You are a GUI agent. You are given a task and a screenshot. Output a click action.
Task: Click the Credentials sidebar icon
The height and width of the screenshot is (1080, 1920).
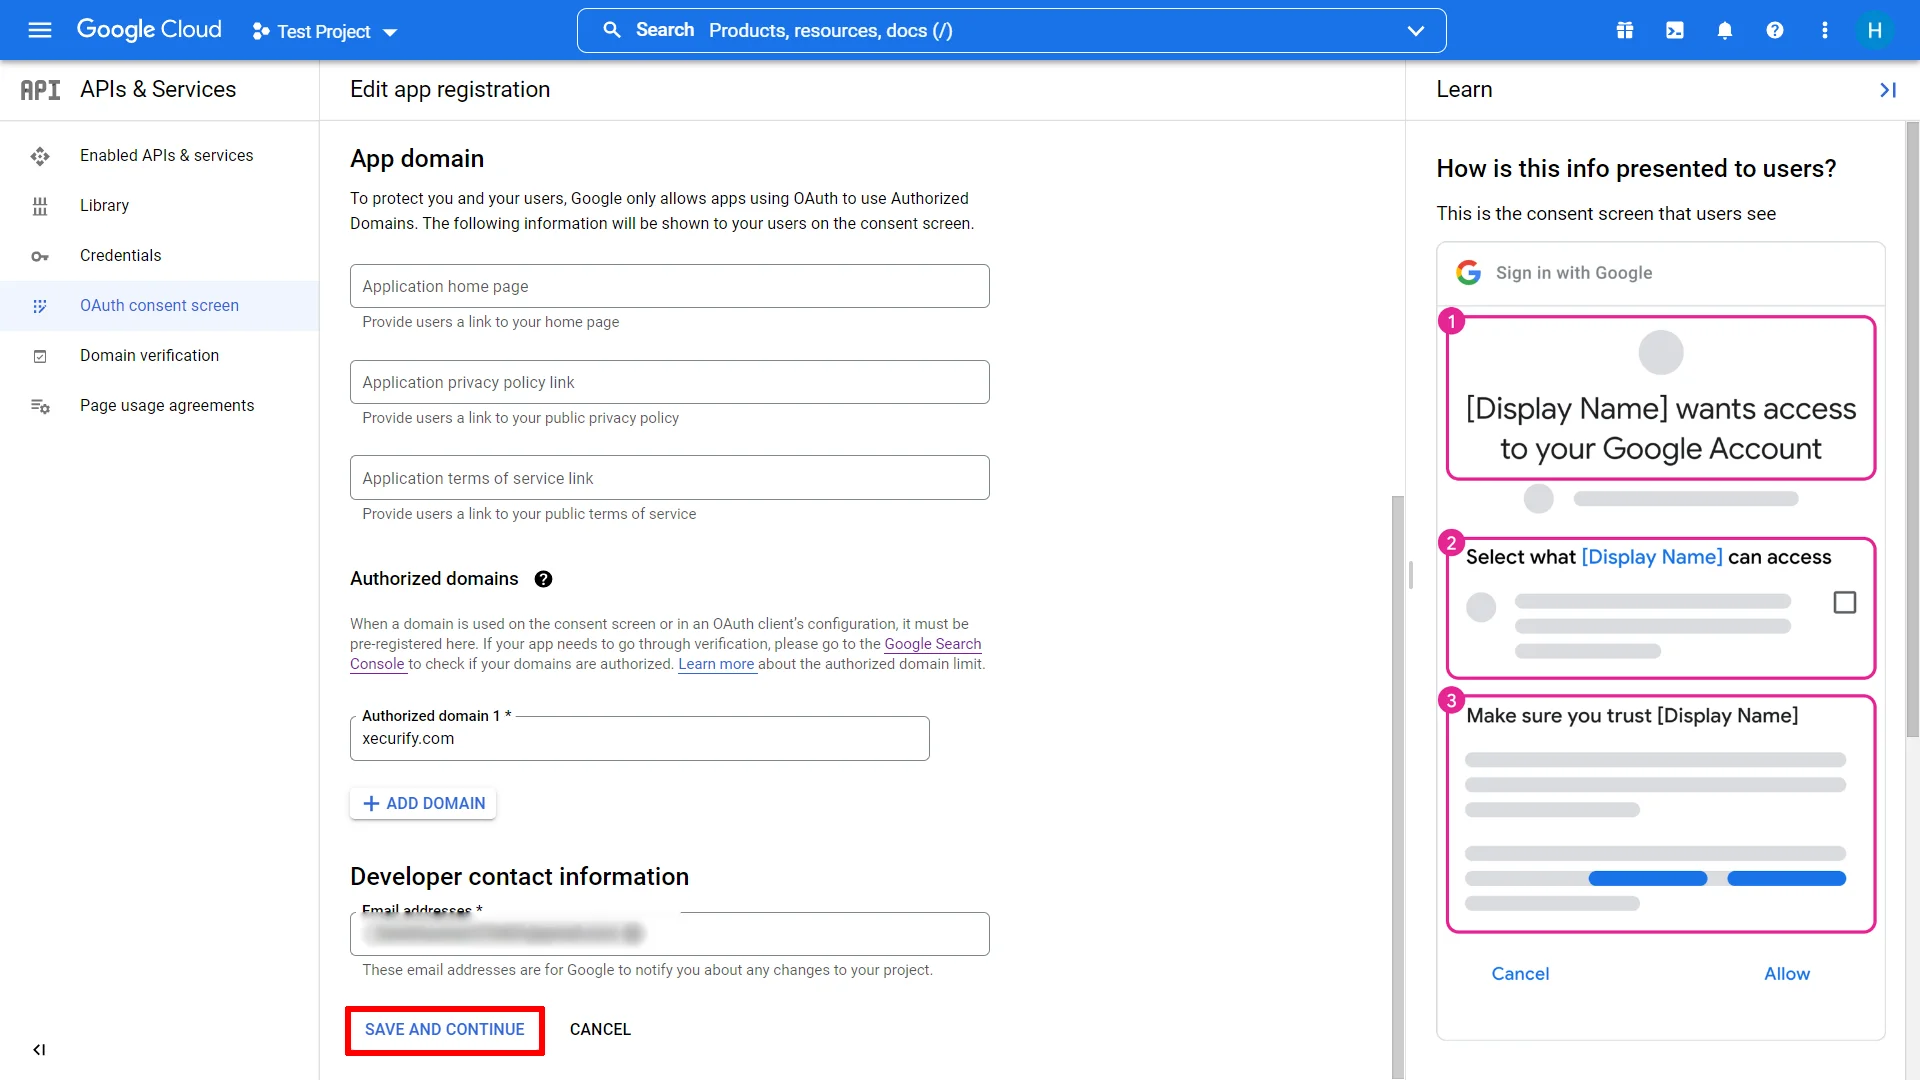(x=40, y=256)
